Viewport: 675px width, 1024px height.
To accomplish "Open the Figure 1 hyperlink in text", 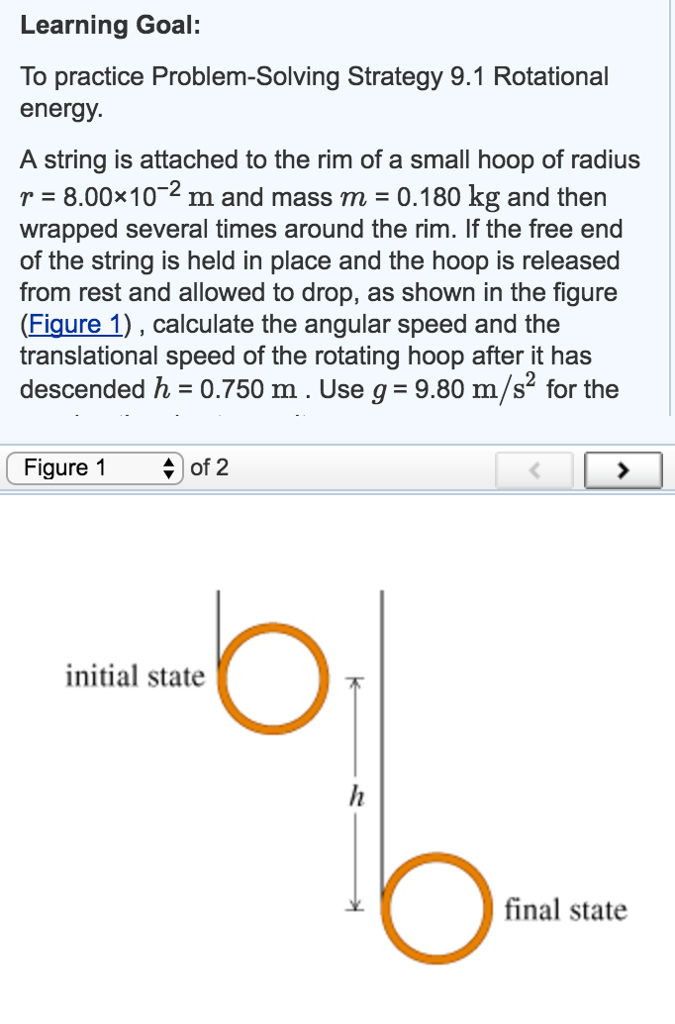I will 66,325.
